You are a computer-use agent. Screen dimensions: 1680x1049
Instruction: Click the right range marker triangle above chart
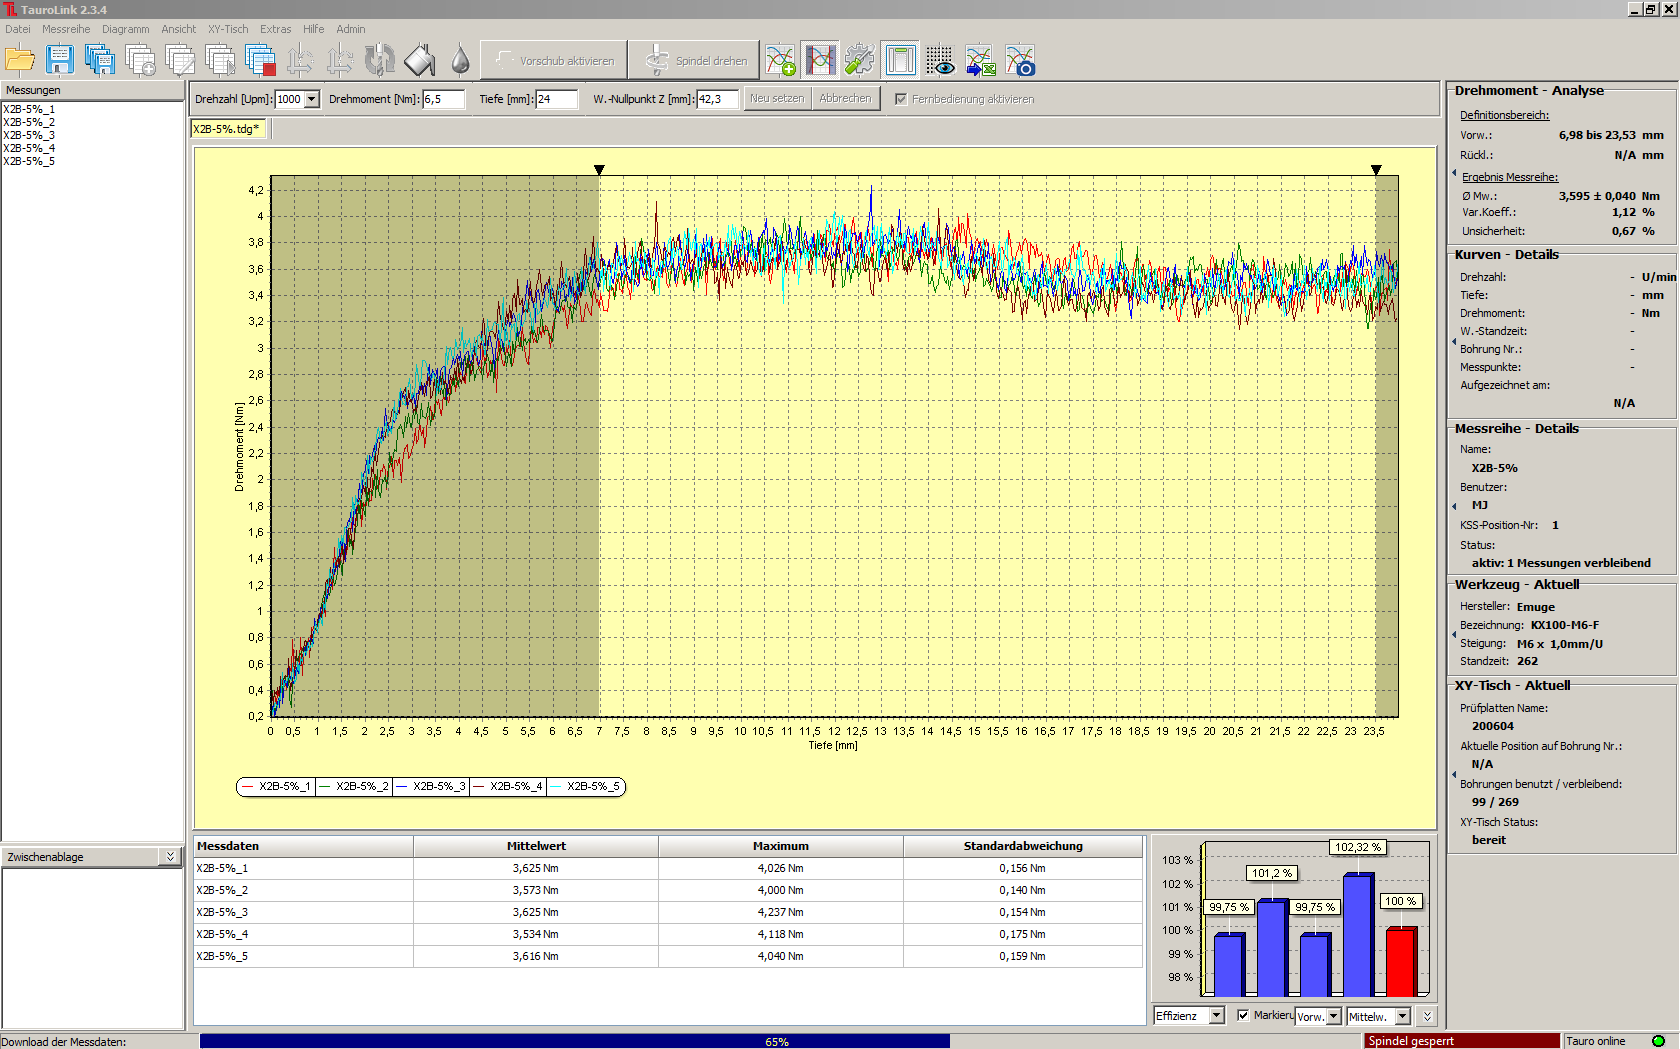1376,170
